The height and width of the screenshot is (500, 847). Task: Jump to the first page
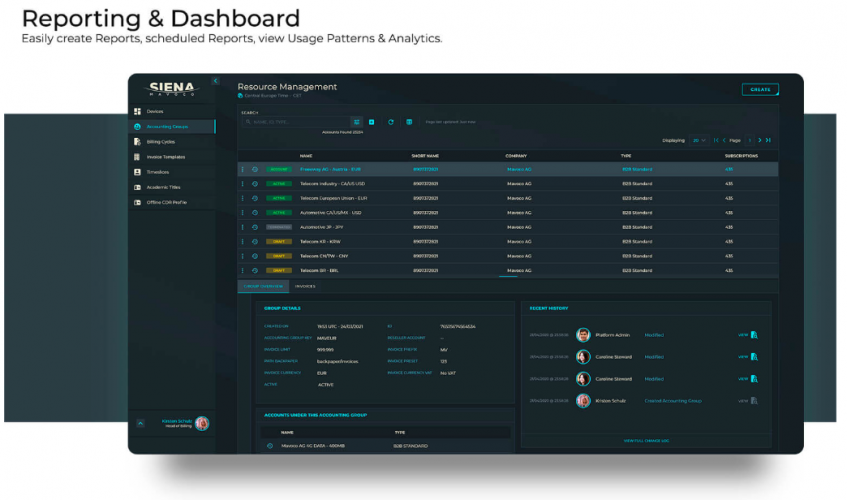pyautogui.click(x=716, y=140)
